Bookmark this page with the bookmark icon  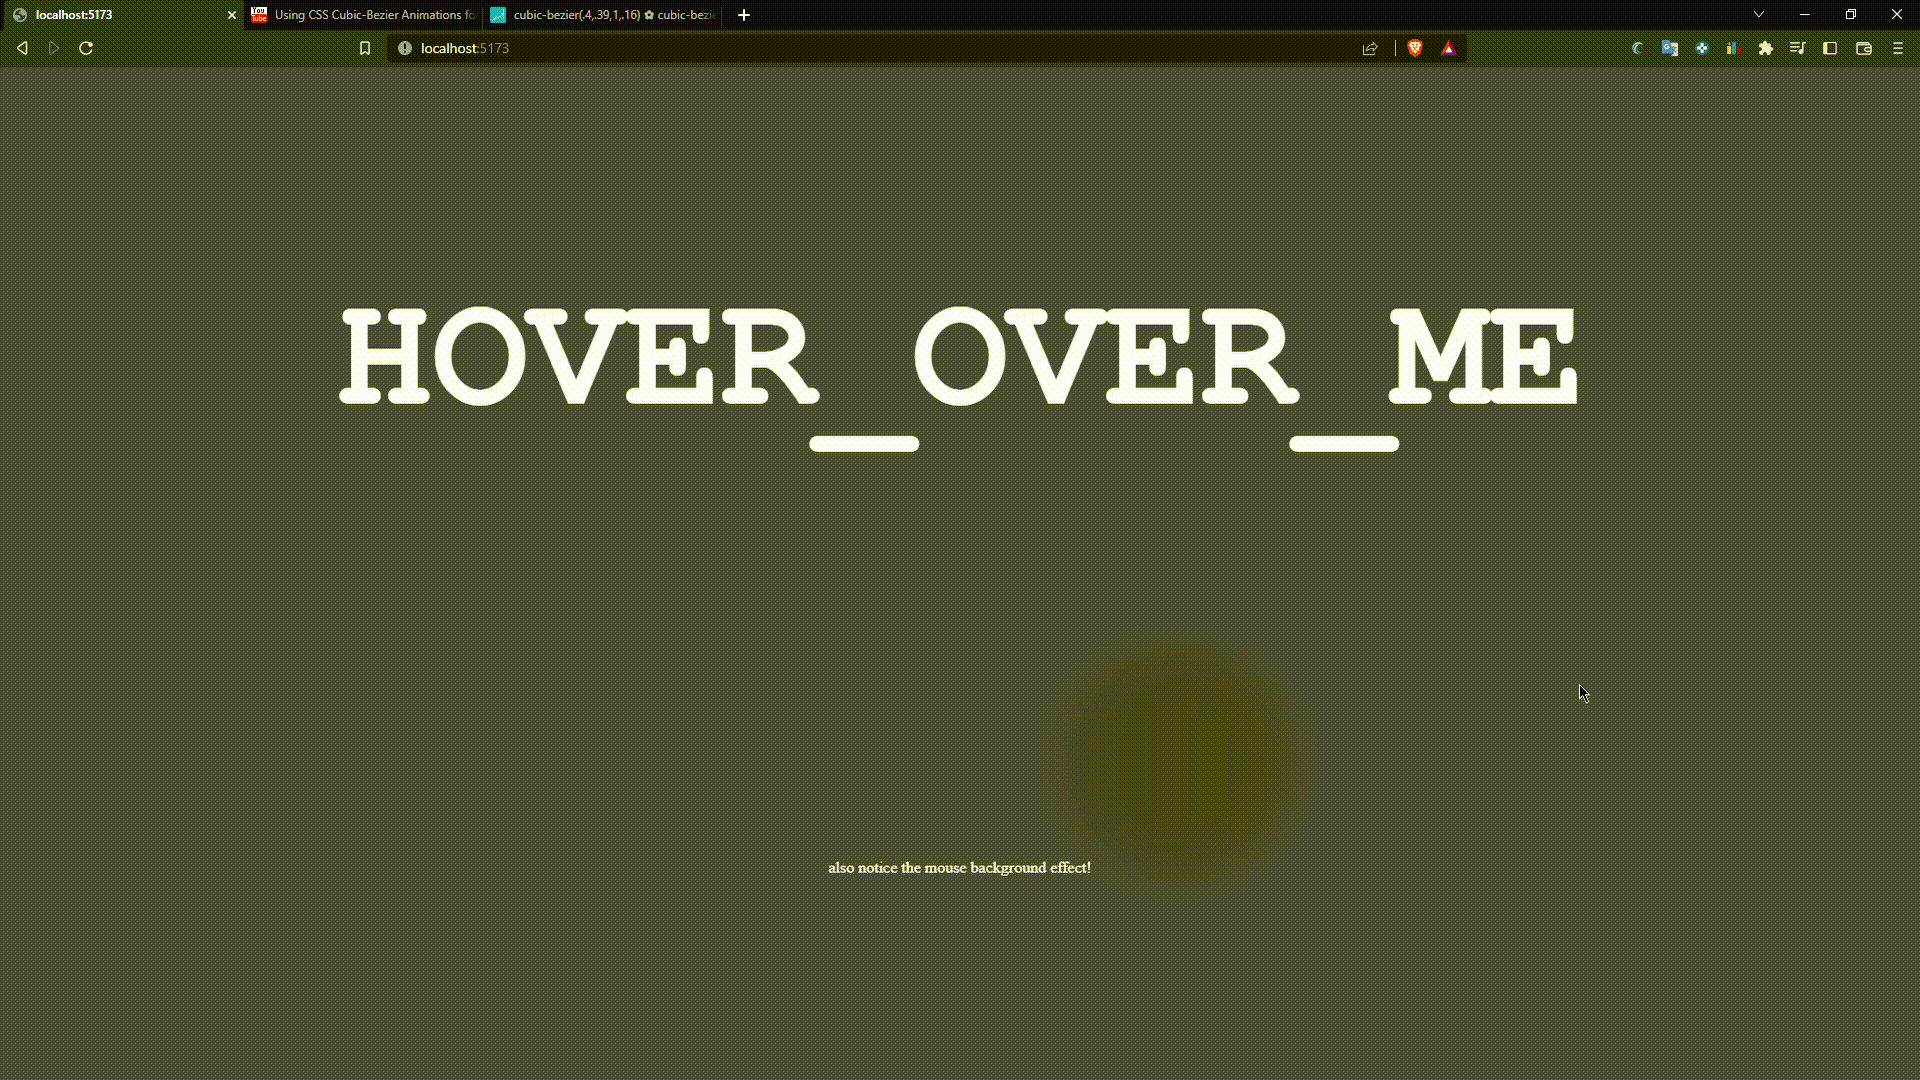365,48
